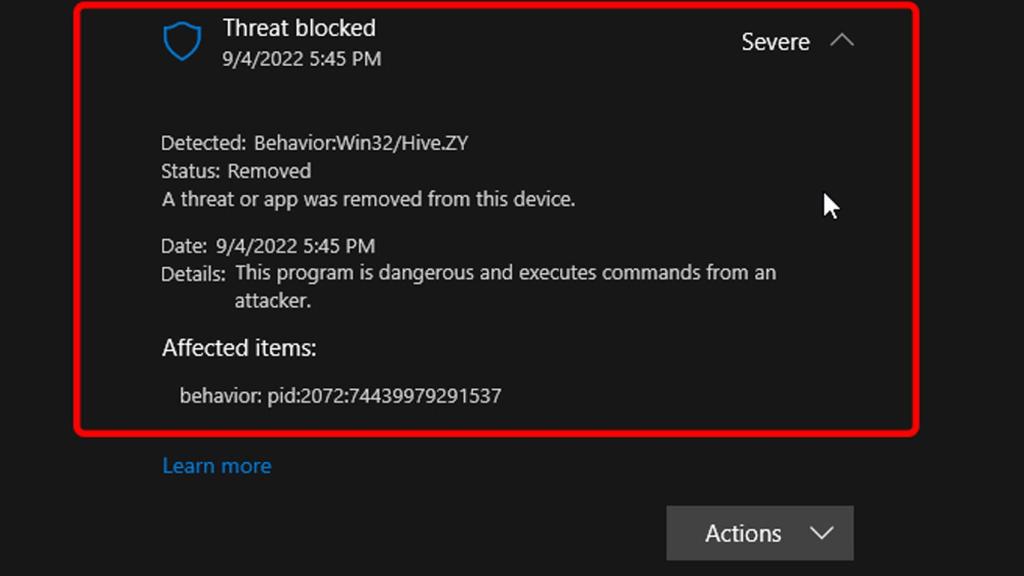The height and width of the screenshot is (576, 1024).
Task: Select the shield badge in the alert header
Action: (x=183, y=40)
